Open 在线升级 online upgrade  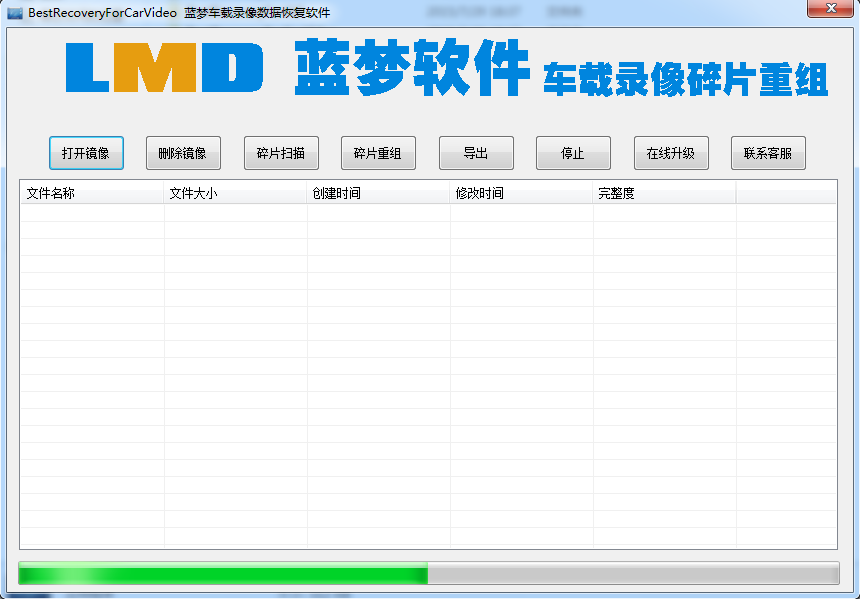tap(671, 153)
